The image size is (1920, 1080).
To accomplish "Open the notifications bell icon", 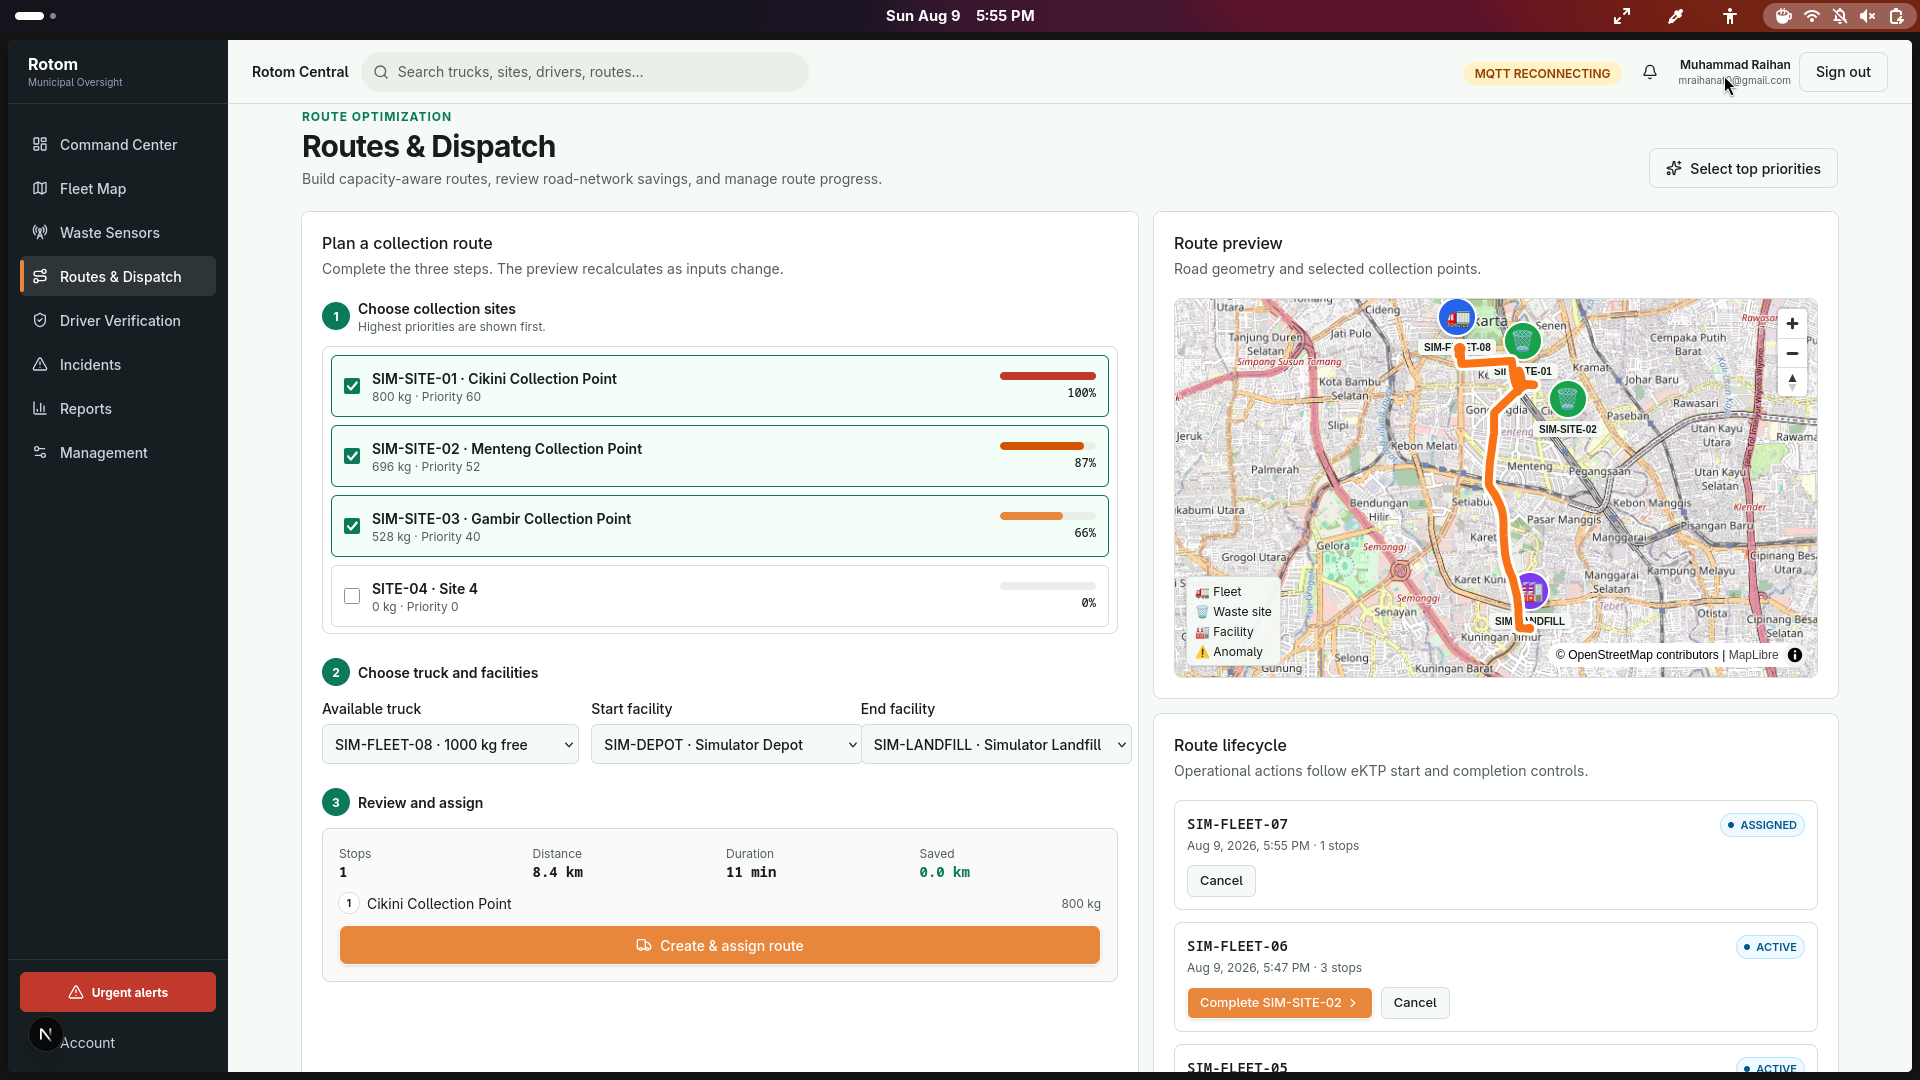I will click(x=1650, y=72).
